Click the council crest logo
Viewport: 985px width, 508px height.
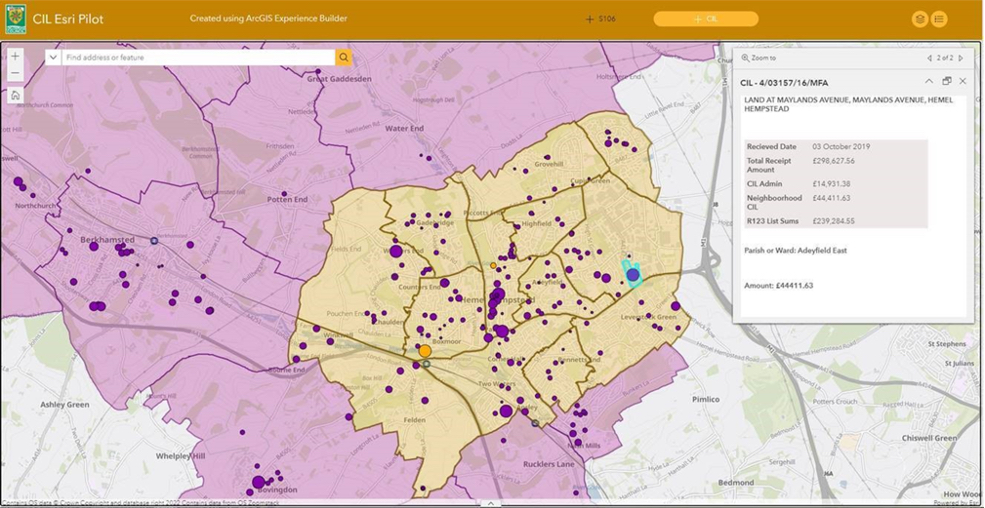(15, 19)
